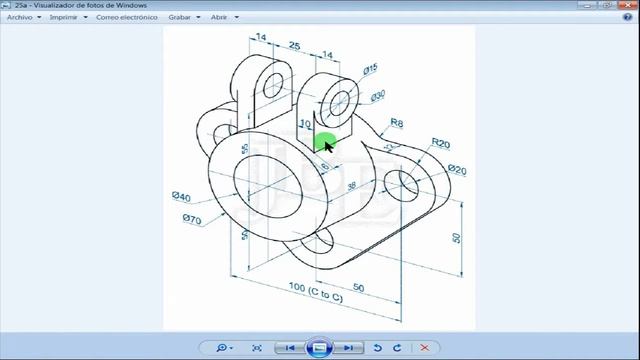Open the Imprimir menu
This screenshot has height=360, width=640.
point(63,17)
